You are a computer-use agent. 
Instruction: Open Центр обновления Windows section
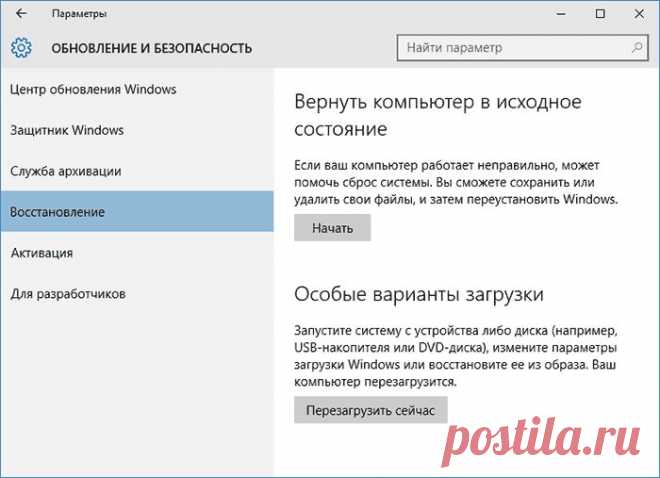click(137, 89)
